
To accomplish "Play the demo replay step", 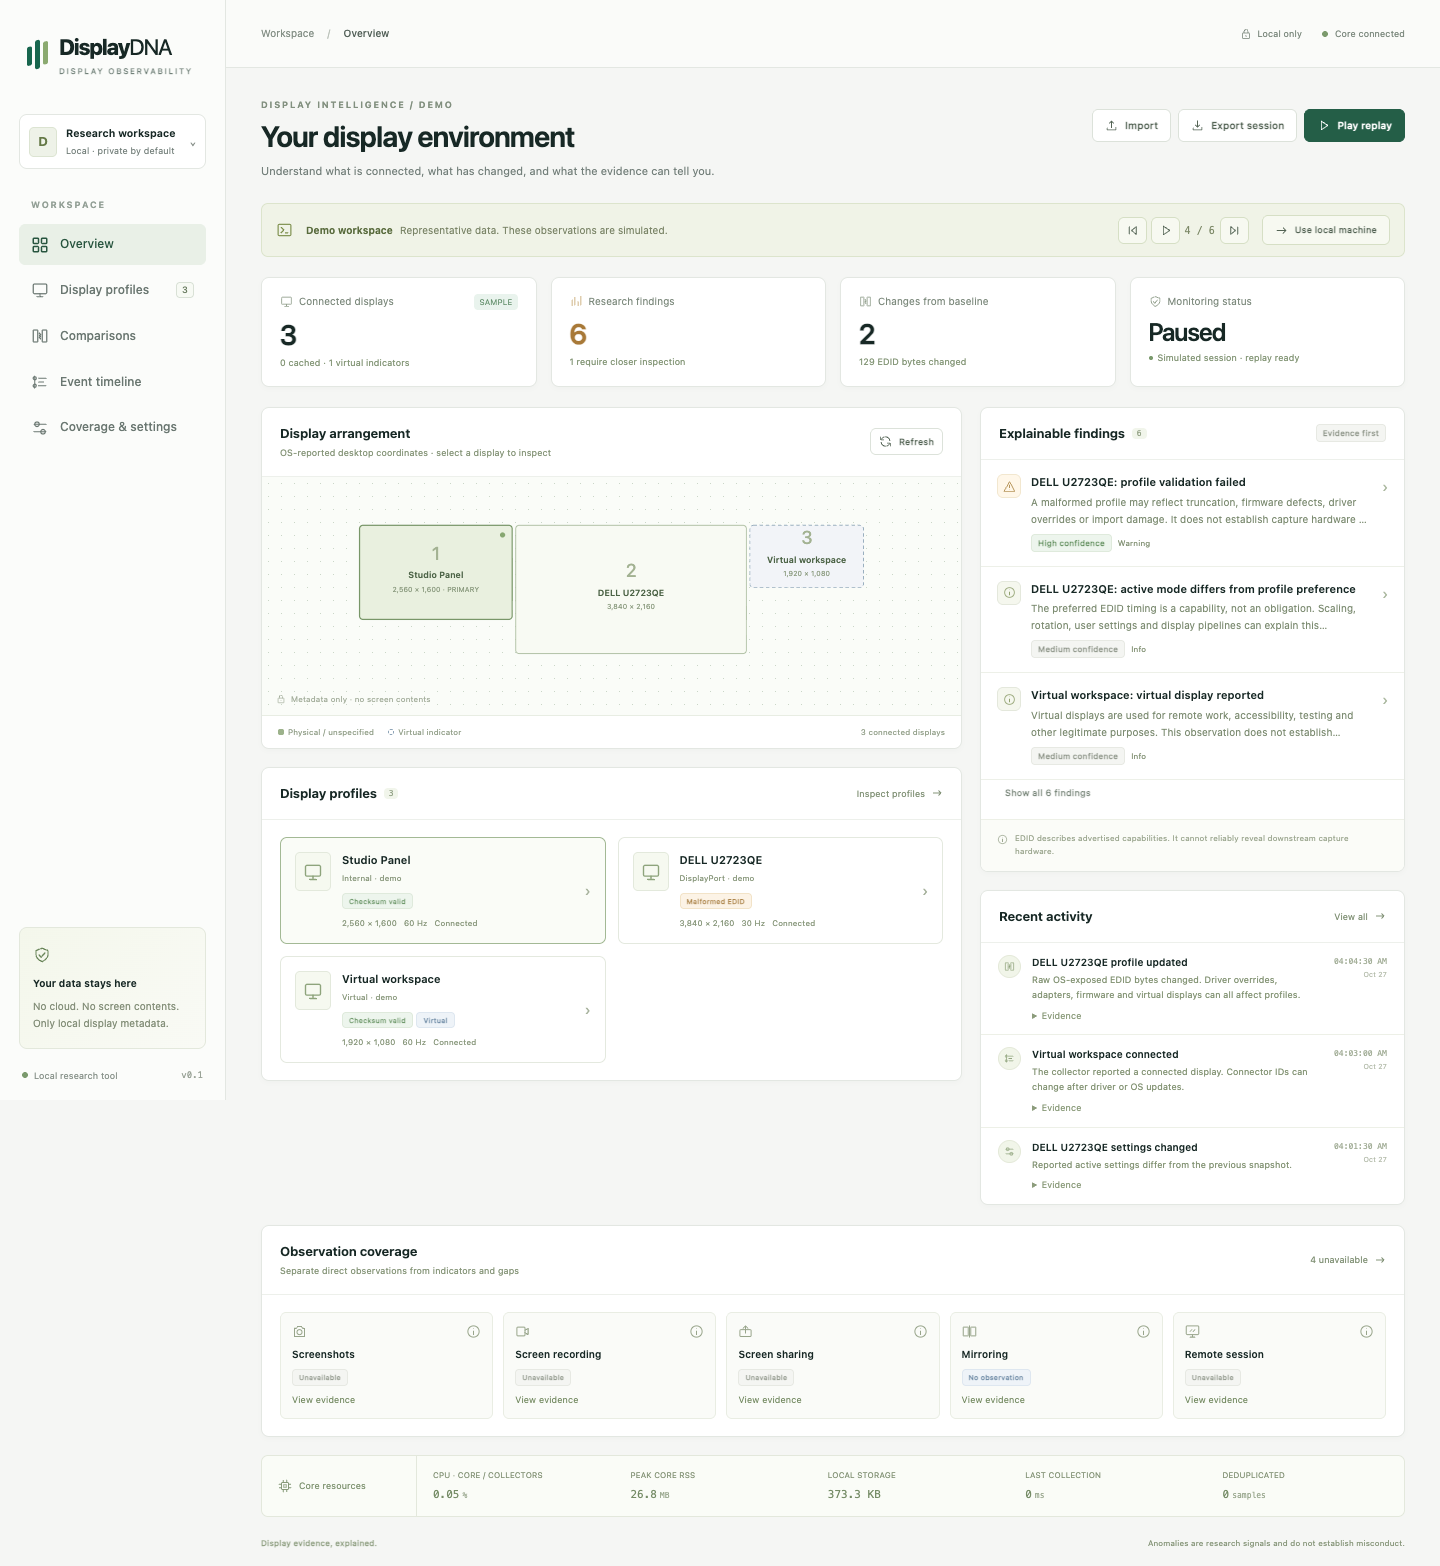I will point(1165,230).
